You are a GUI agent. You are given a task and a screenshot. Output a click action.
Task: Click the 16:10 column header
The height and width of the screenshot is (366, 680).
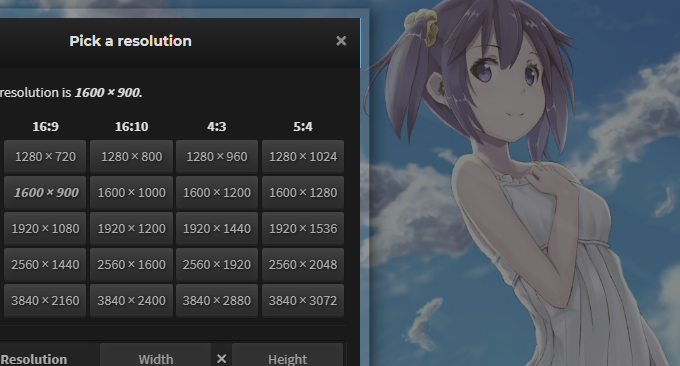(x=131, y=127)
